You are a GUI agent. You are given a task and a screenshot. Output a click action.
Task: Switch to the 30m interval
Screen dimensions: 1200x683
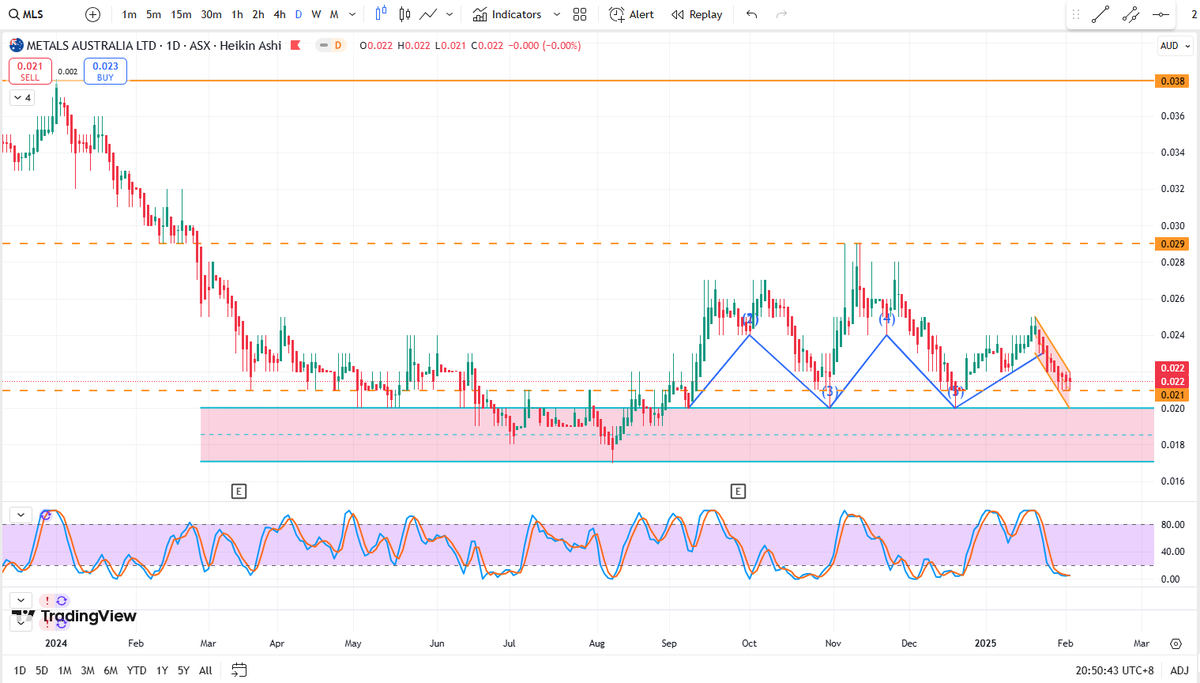(x=211, y=14)
